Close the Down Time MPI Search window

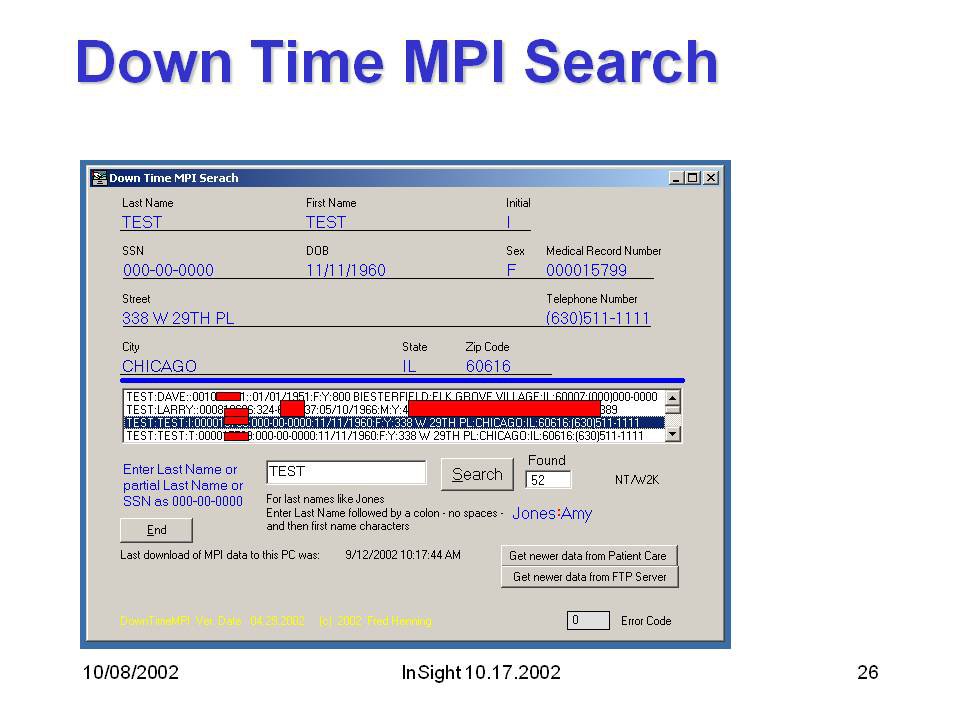click(x=711, y=178)
